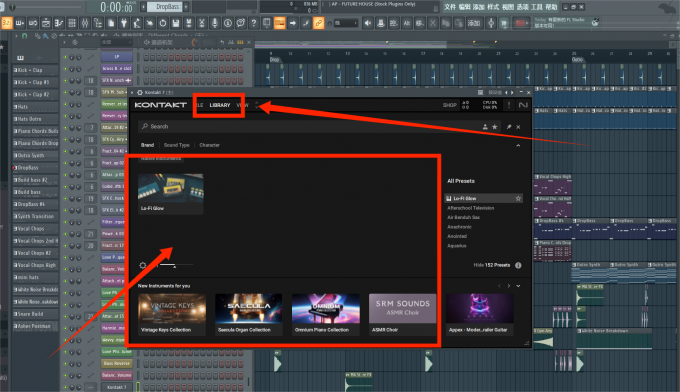Select the Aquarius preset
Screen dimensions: 680x392
pyautogui.click(x=457, y=246)
